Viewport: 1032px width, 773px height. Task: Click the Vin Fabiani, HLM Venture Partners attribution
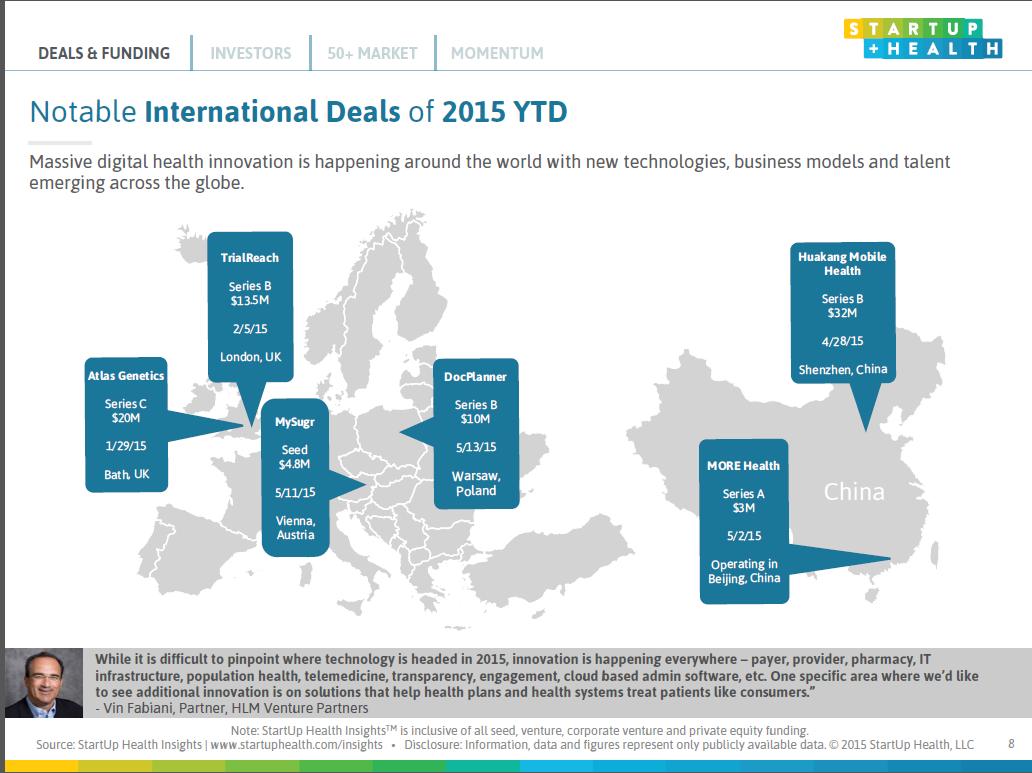[x=232, y=708]
